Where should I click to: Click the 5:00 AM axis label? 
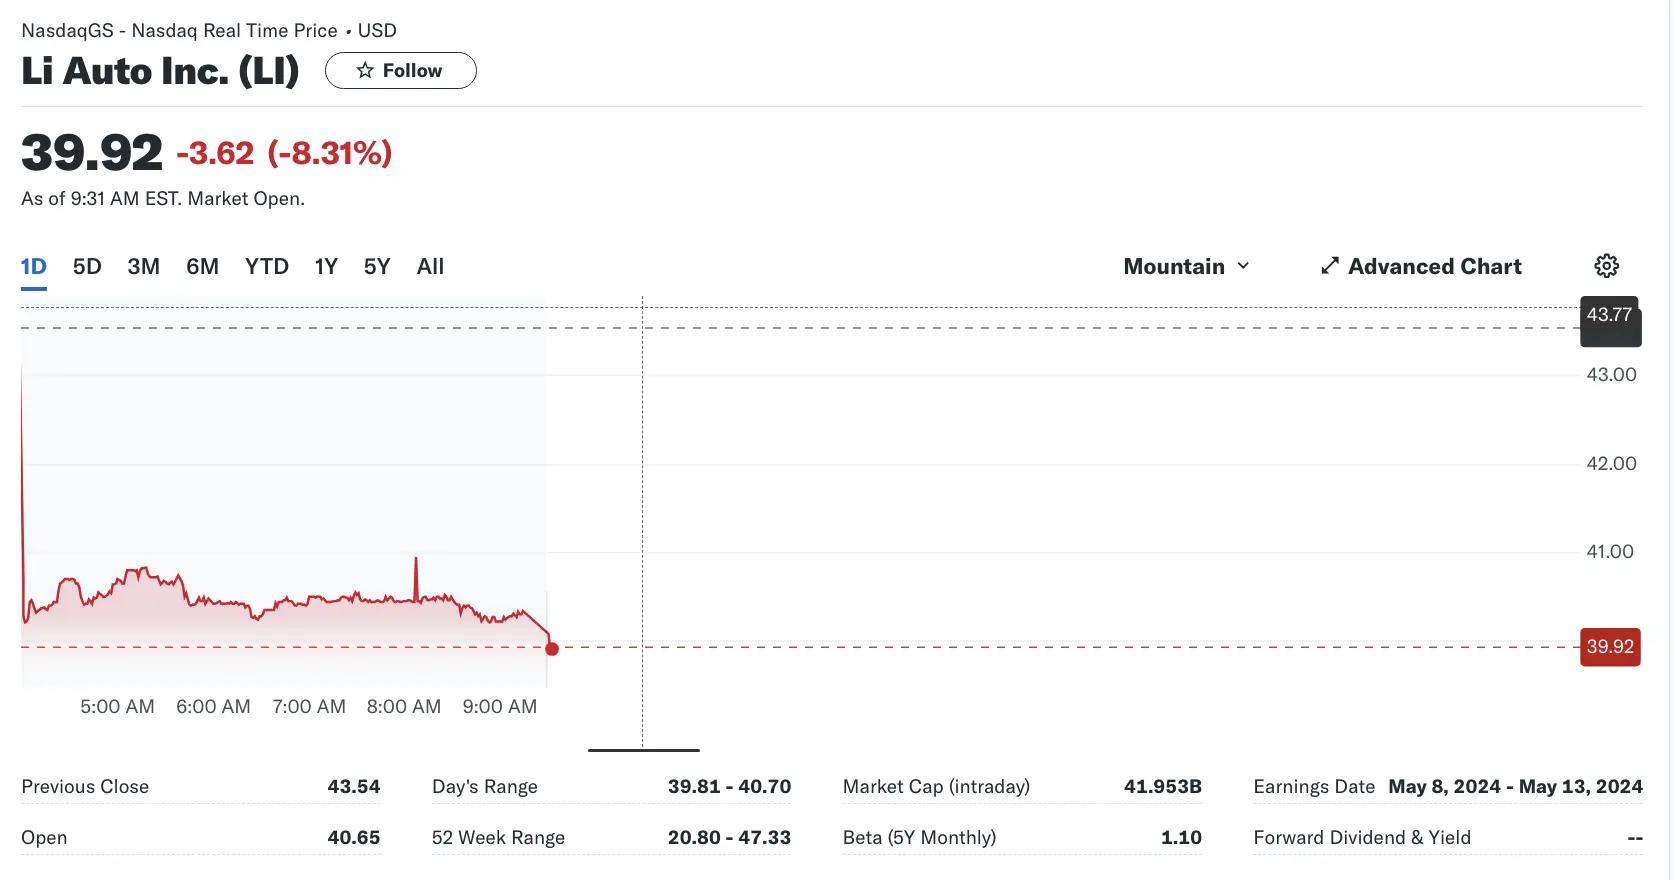(x=117, y=707)
